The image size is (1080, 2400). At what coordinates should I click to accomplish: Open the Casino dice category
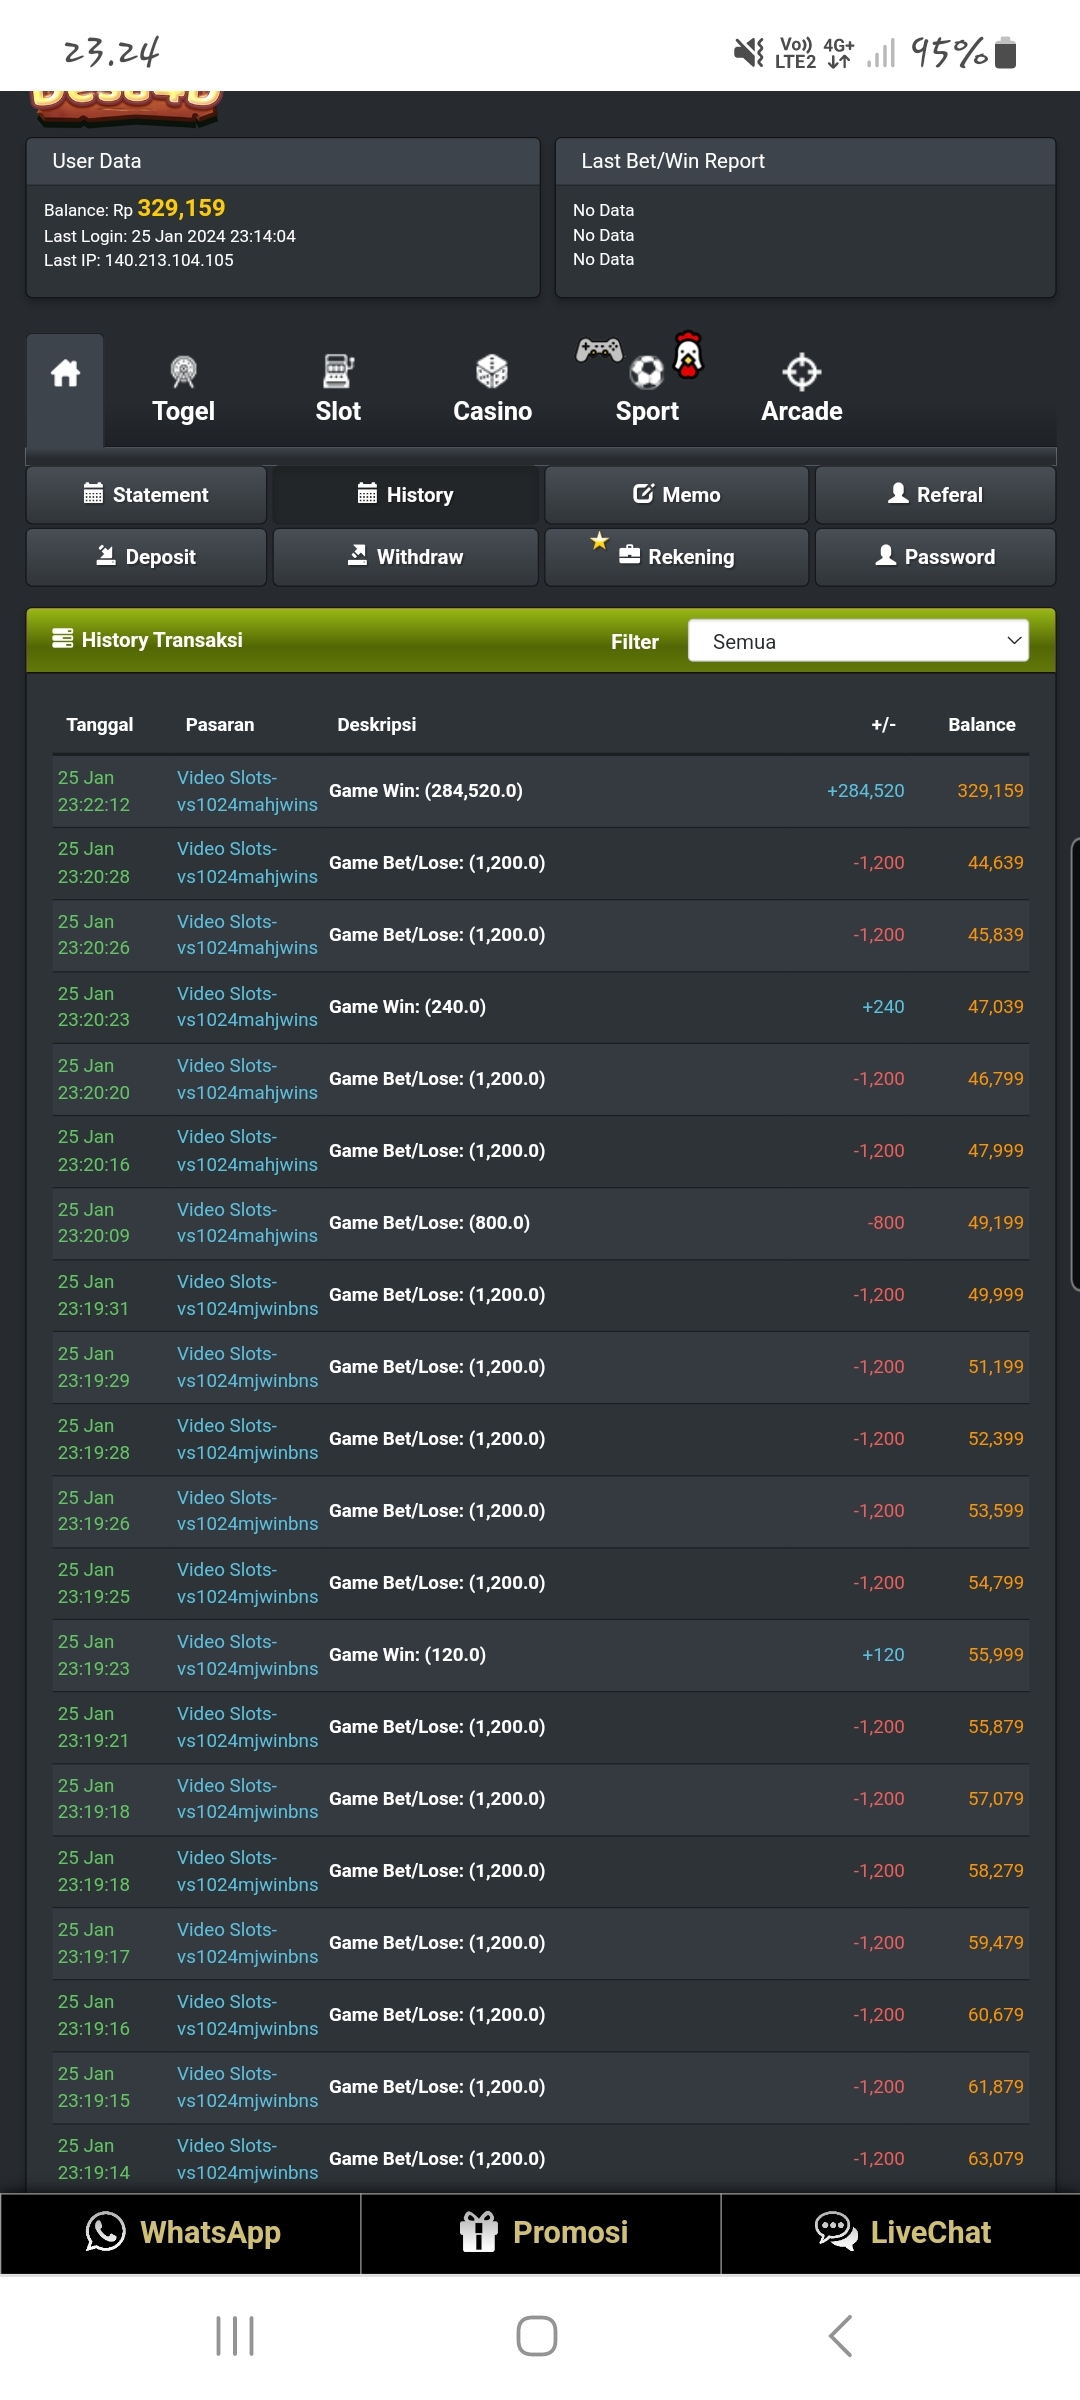pos(492,390)
